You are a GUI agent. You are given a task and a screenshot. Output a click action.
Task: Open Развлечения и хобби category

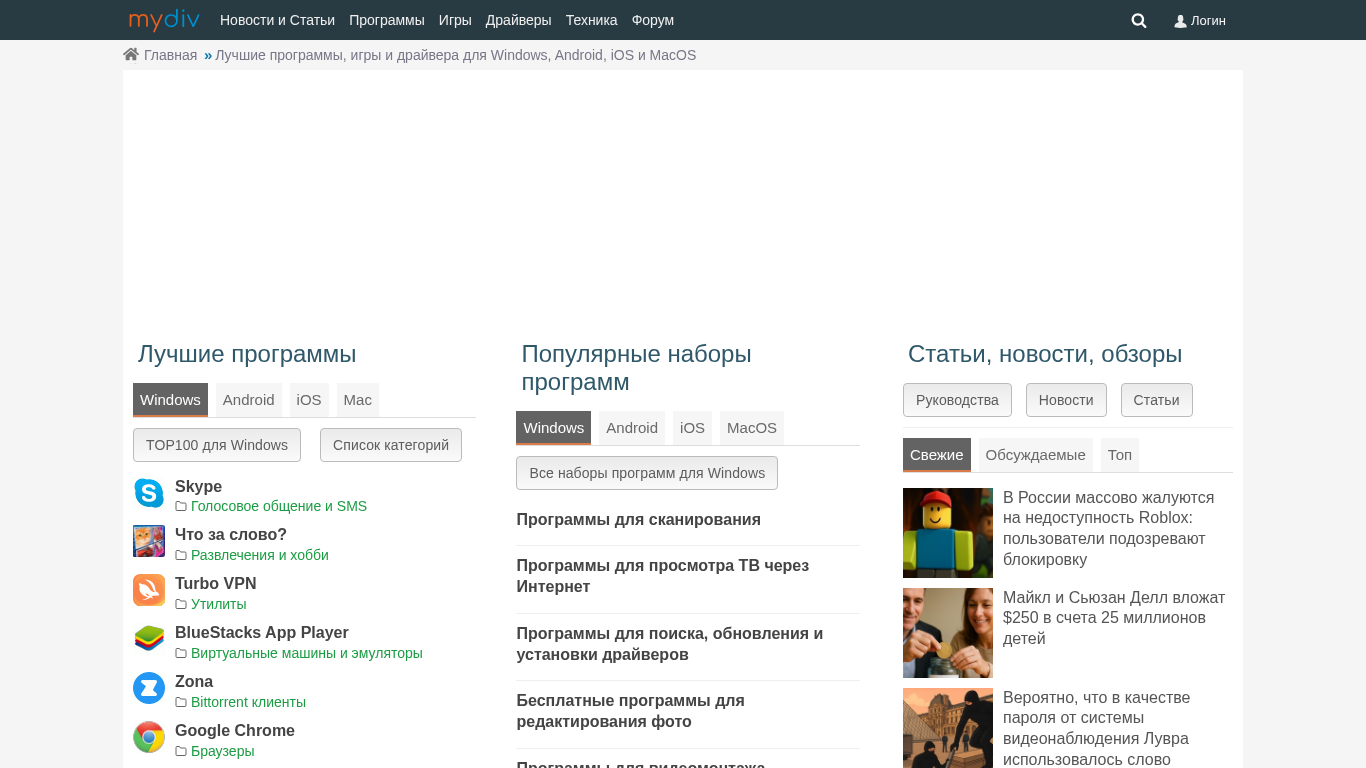[260, 555]
